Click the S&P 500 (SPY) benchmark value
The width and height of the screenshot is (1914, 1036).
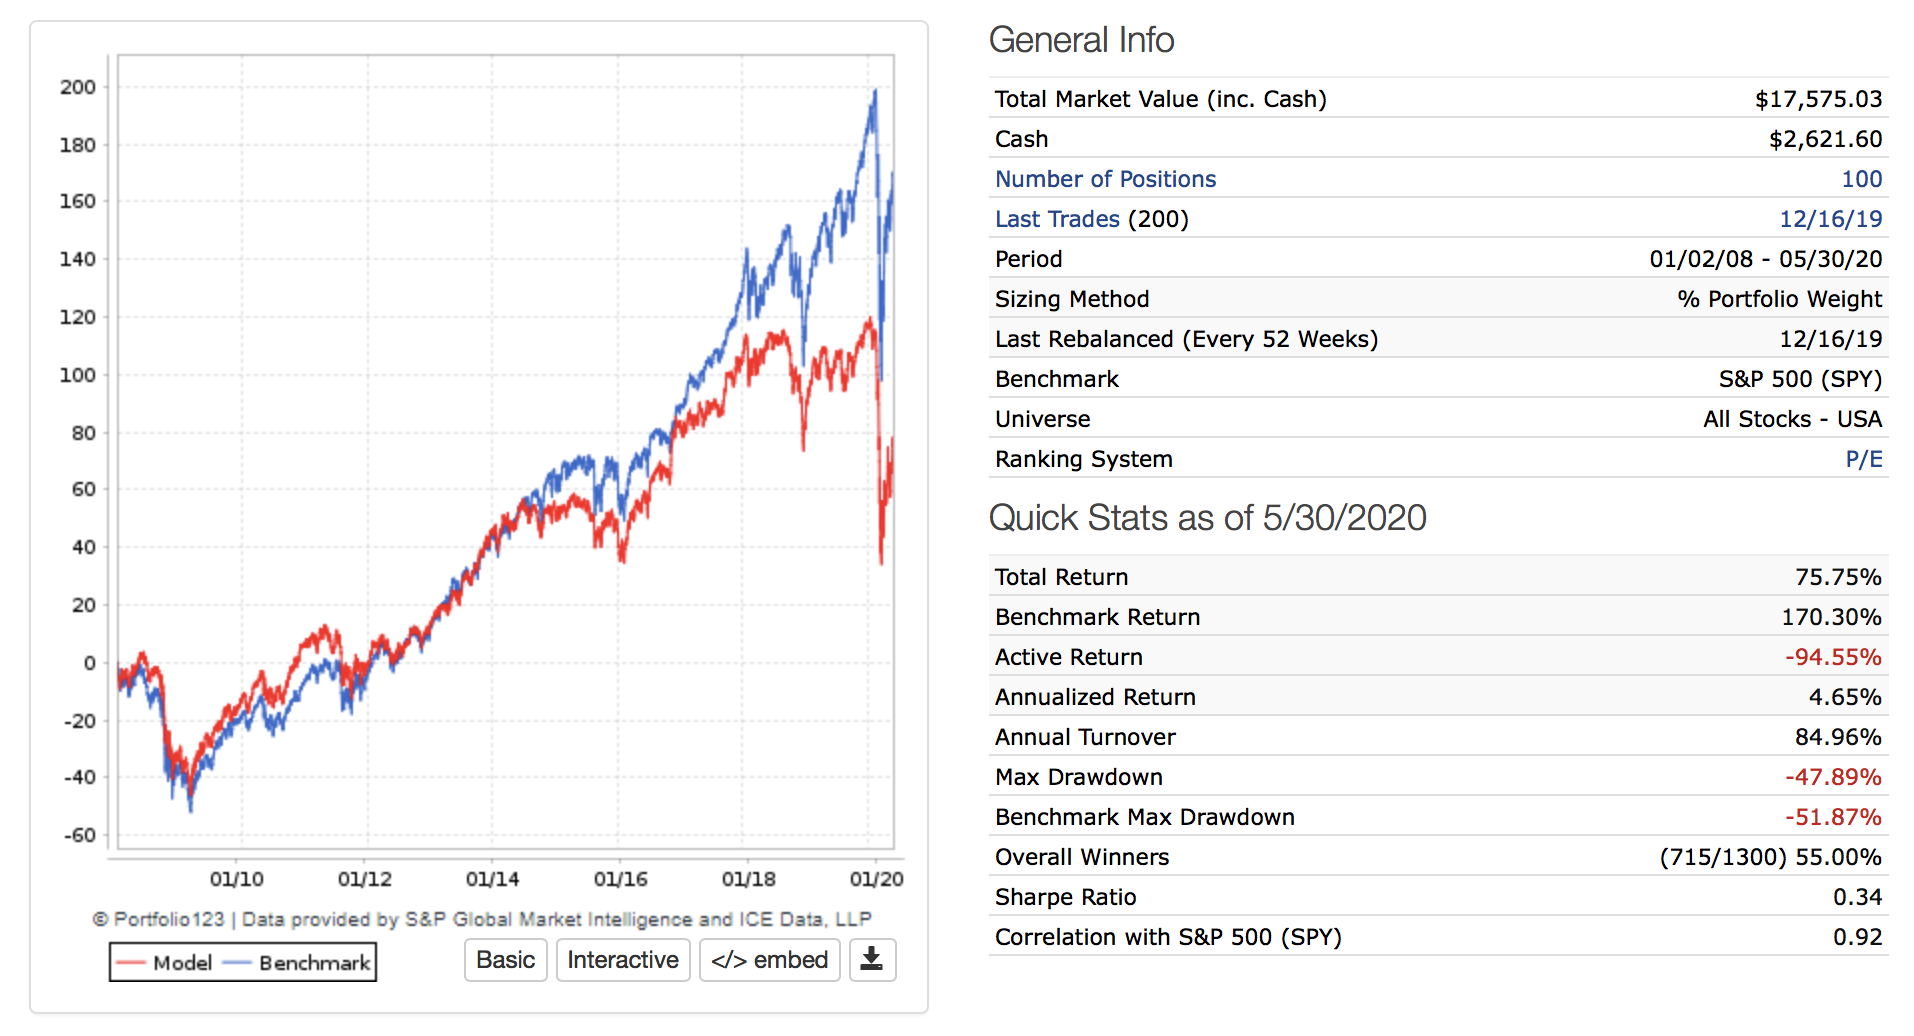(x=1799, y=379)
